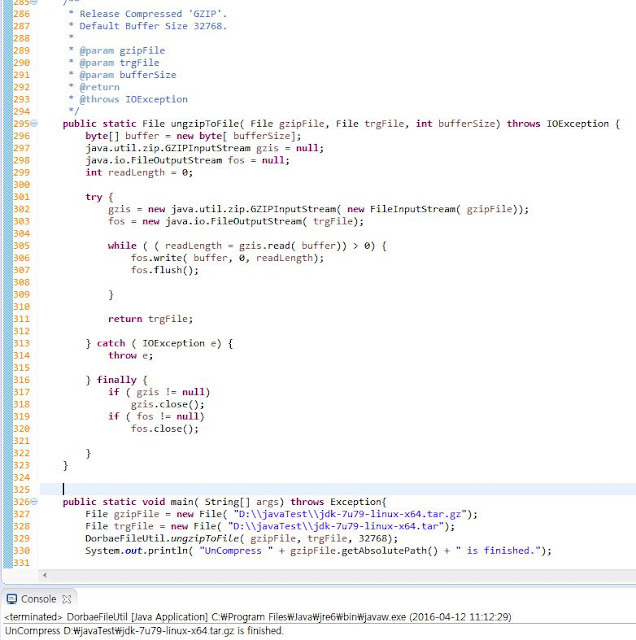Click the 'fos = null;' declaration on line 298

click(x=259, y=160)
